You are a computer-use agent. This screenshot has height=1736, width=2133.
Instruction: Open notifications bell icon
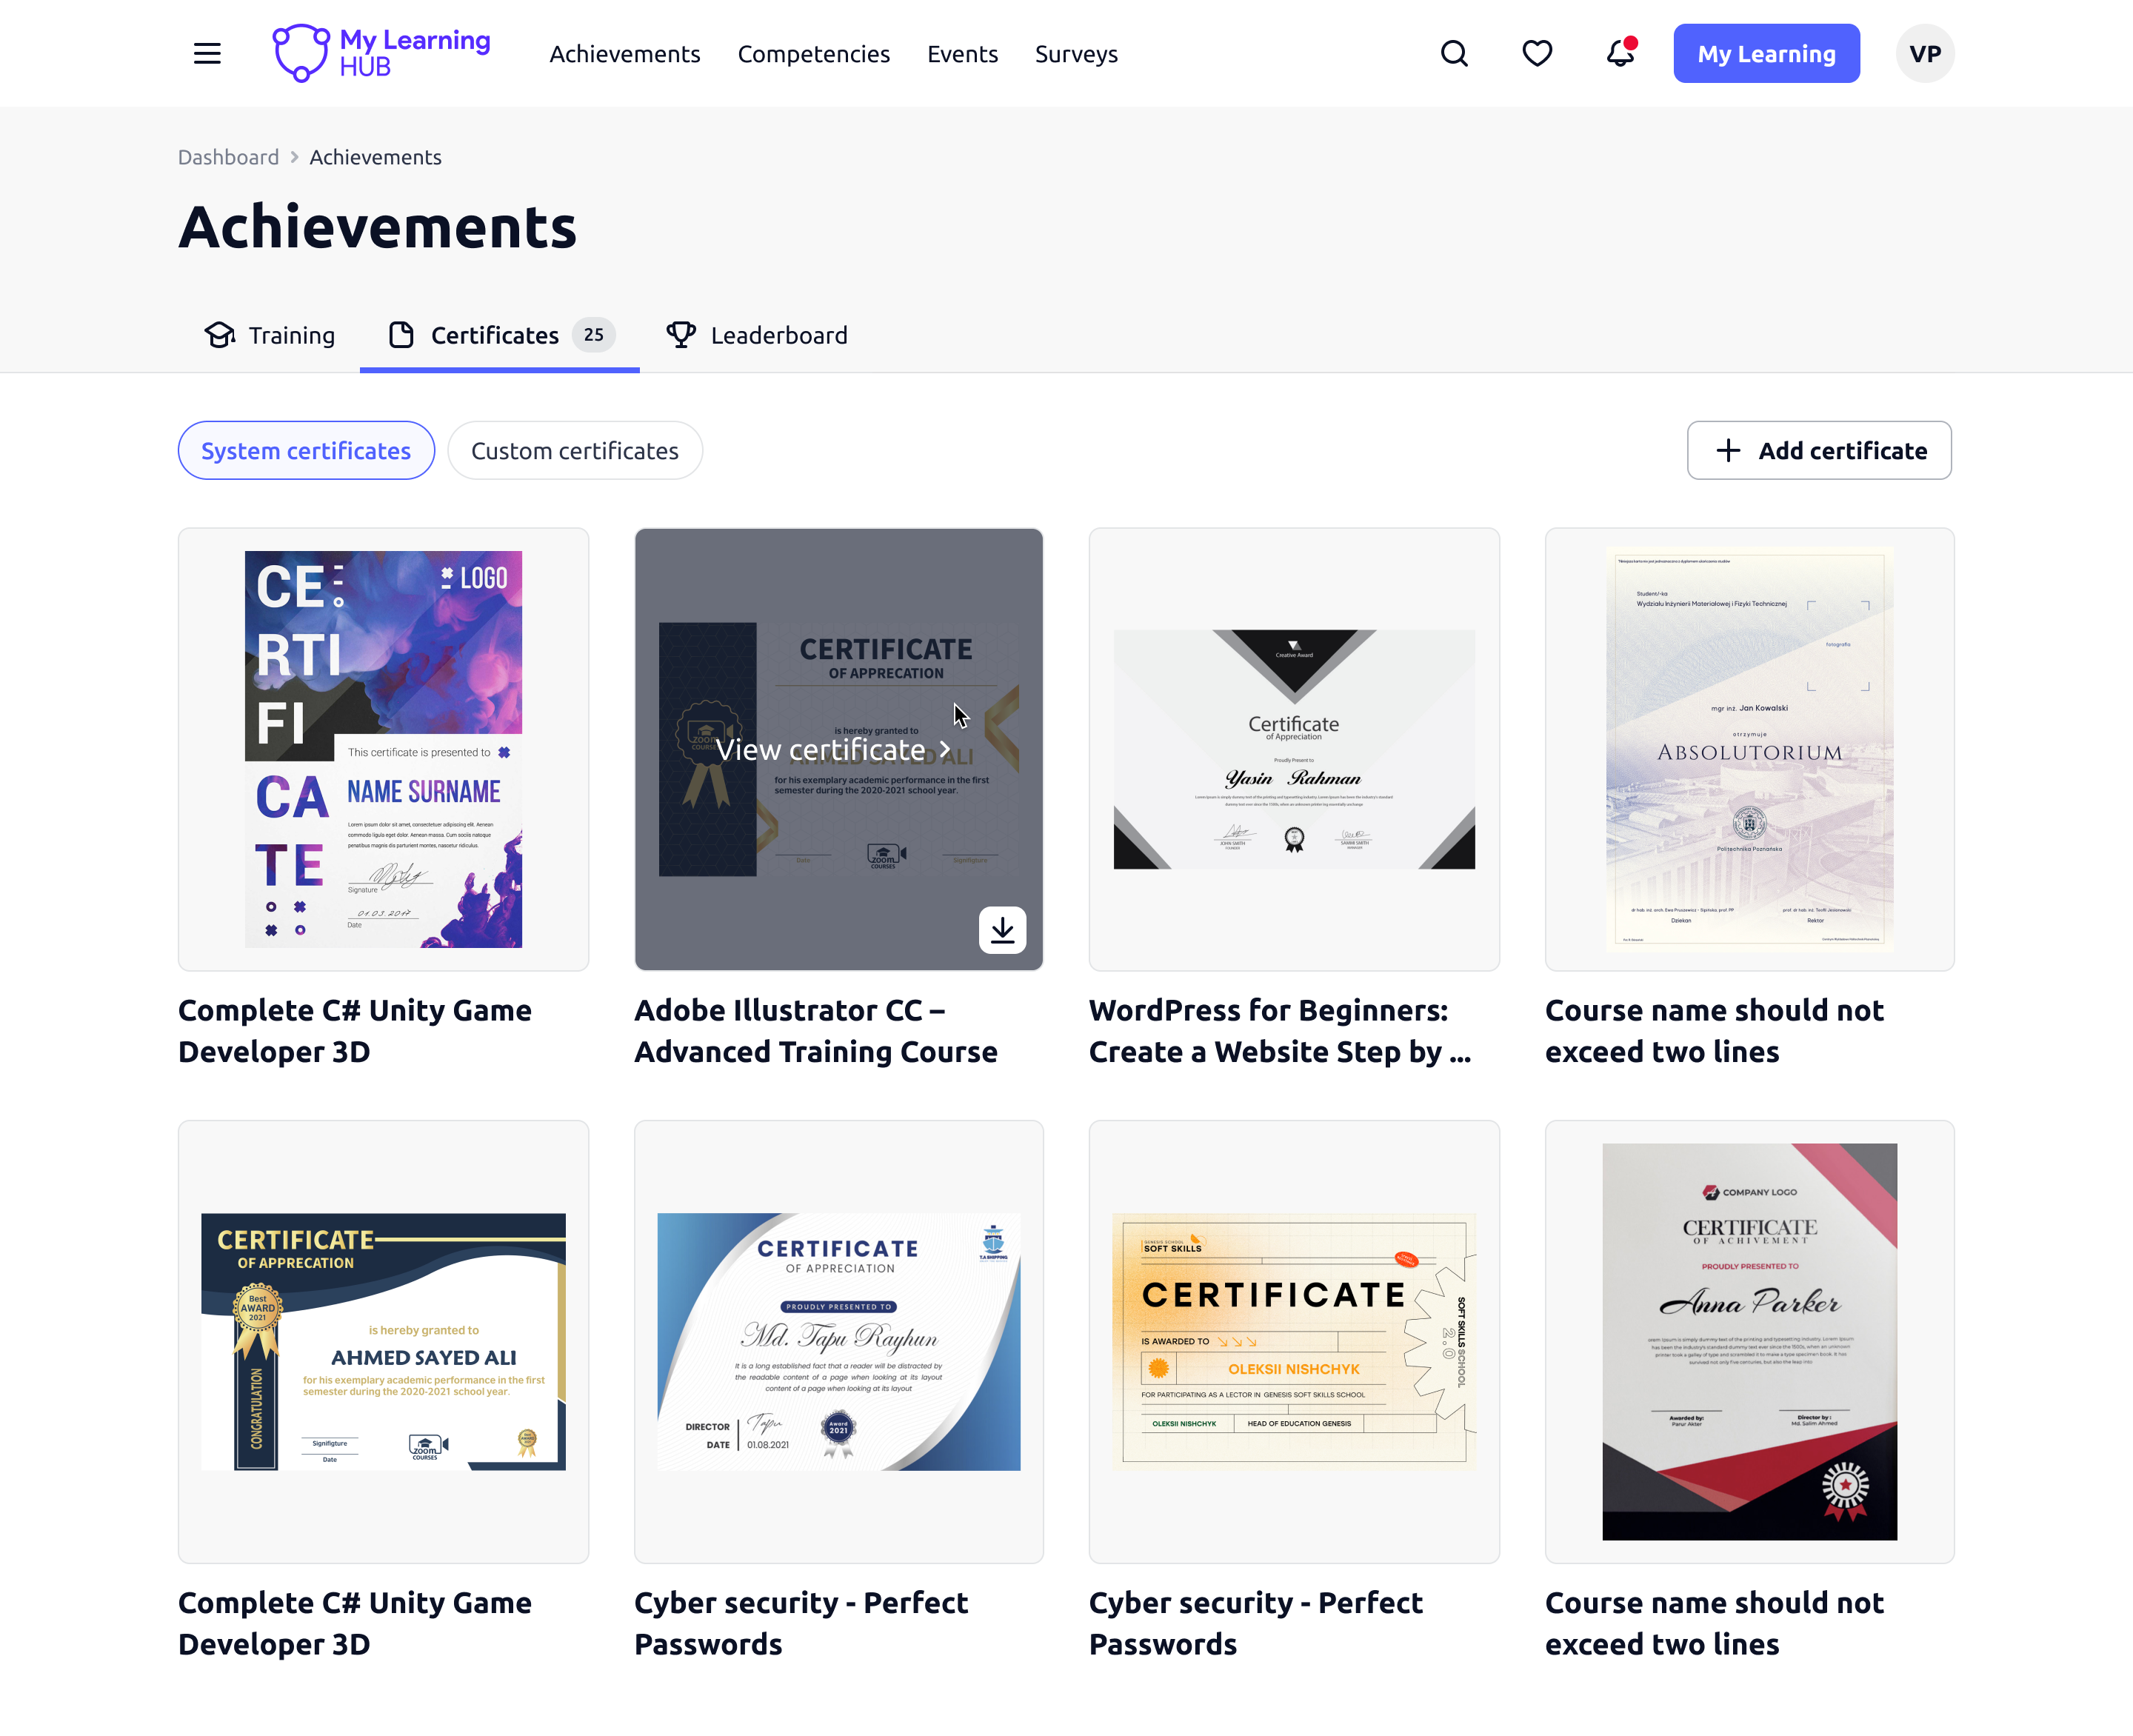pyautogui.click(x=1620, y=53)
